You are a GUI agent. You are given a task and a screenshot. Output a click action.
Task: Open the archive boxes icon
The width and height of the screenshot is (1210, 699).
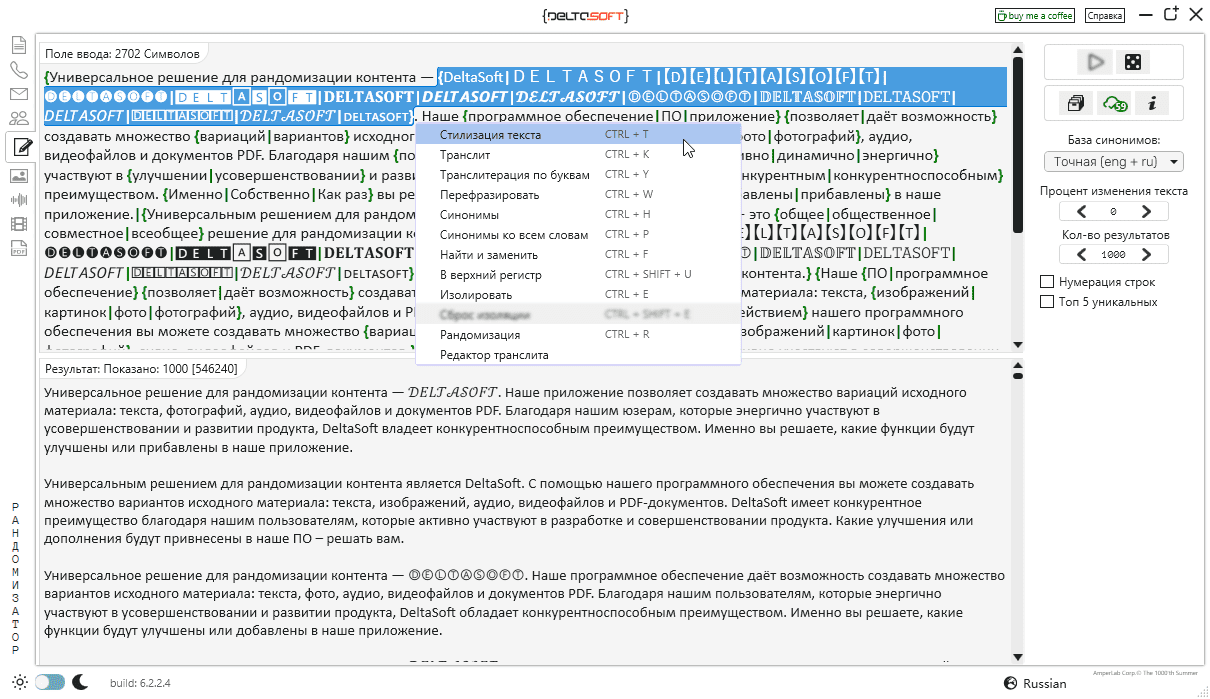pyautogui.click(x=1076, y=103)
